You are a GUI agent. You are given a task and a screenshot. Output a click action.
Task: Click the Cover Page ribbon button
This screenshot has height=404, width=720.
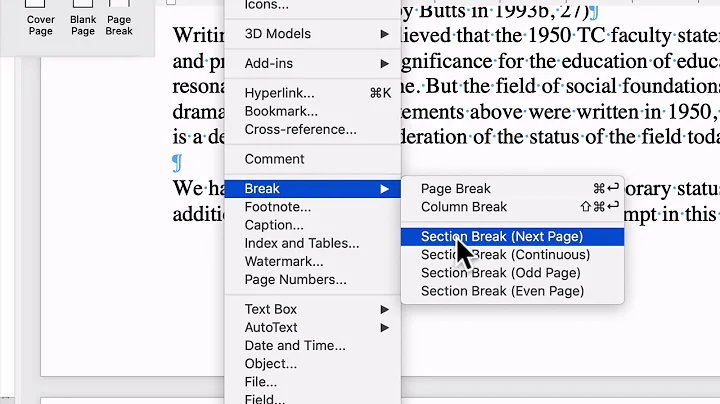40,19
